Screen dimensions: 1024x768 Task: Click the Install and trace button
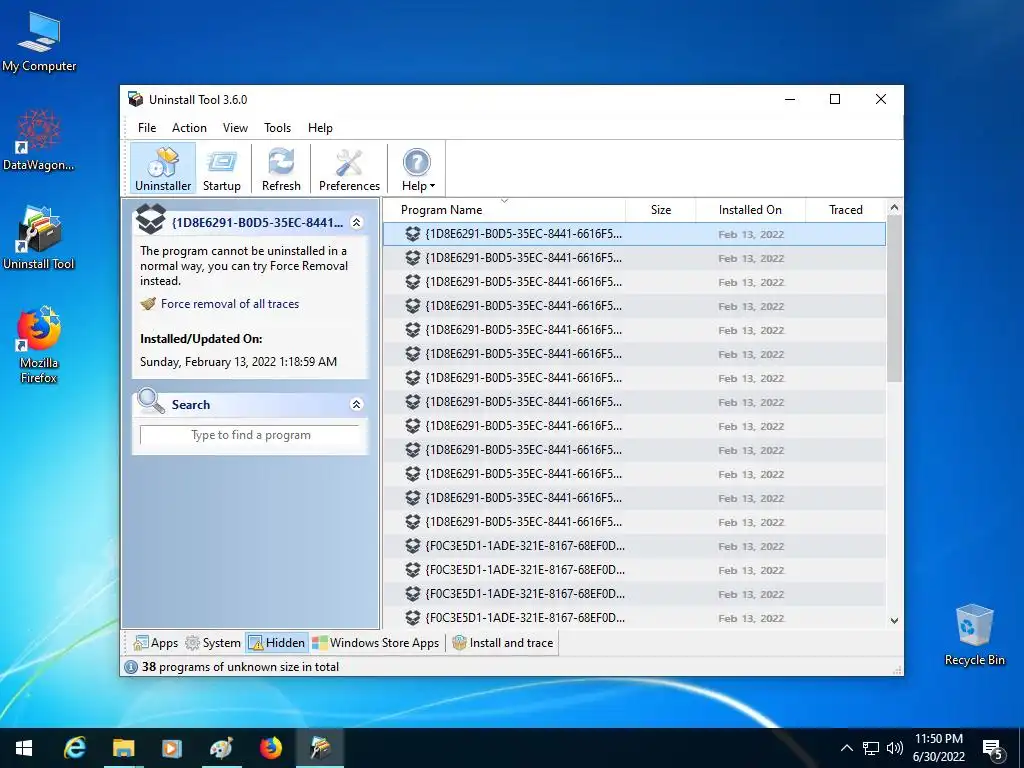(503, 643)
